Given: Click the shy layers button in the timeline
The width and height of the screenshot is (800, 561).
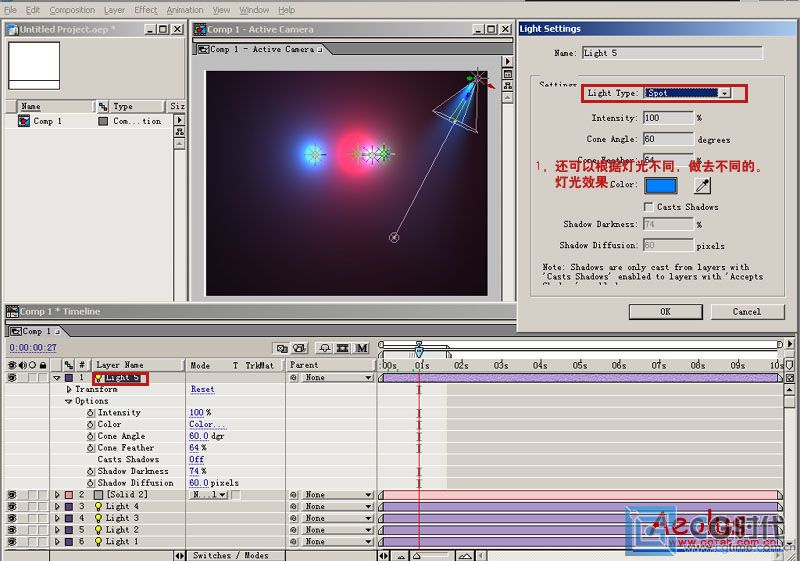Looking at the screenshot, I should tap(324, 348).
